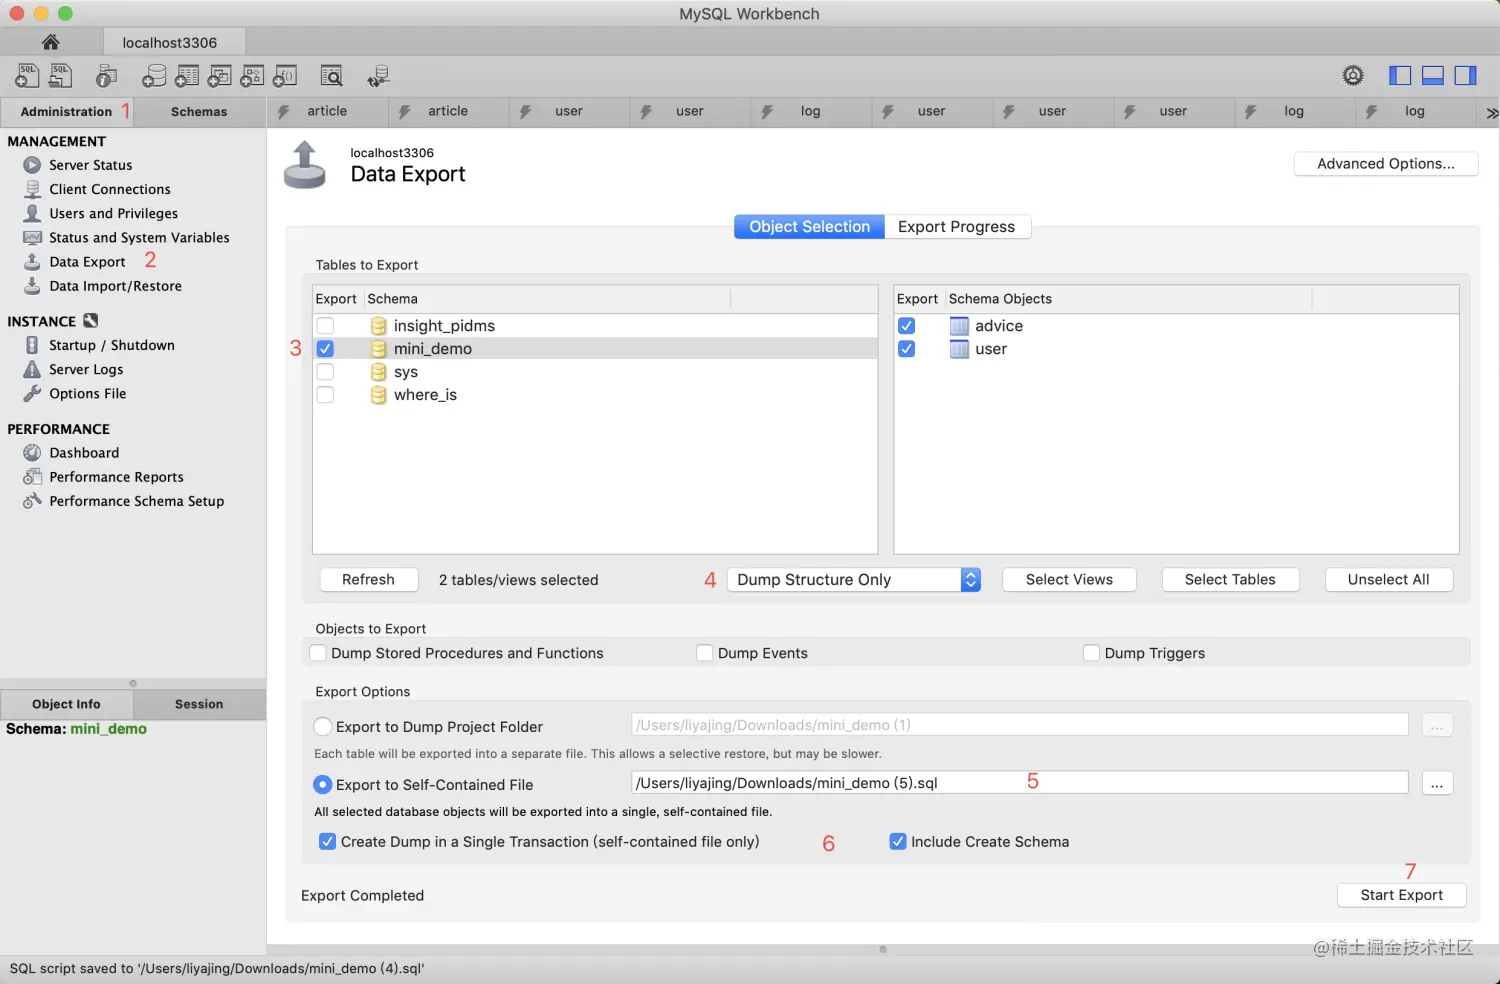The image size is (1500, 984).
Task: Click the Advanced Options button
Action: [x=1386, y=164]
